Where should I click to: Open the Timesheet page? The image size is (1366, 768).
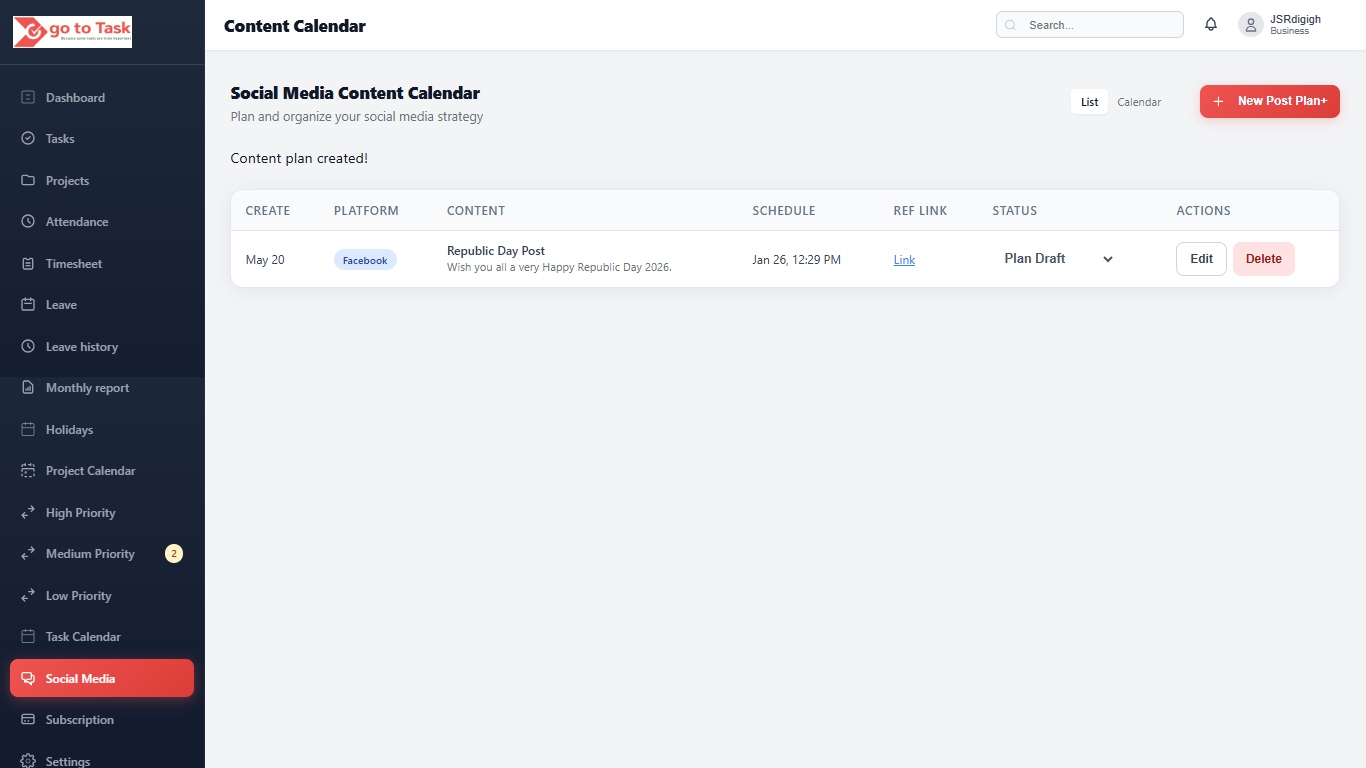[102, 264]
